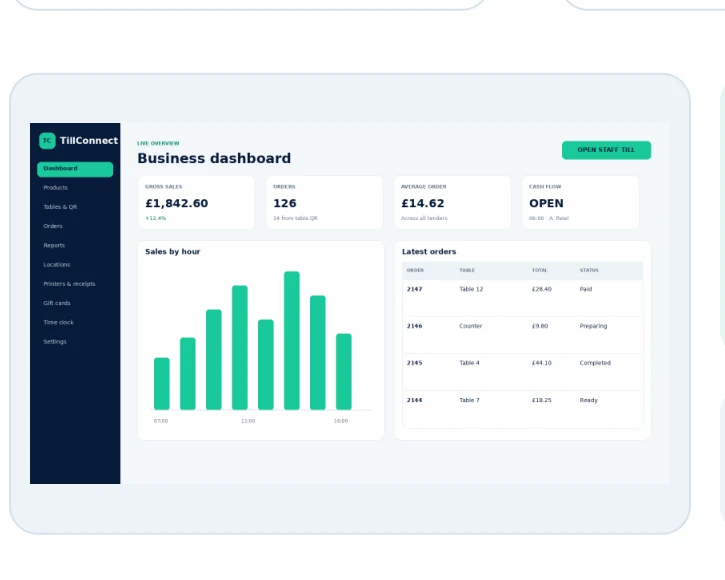Image resolution: width=725 pixels, height=580 pixels.
Task: Click the Sales by hour title
Action: tap(172, 252)
